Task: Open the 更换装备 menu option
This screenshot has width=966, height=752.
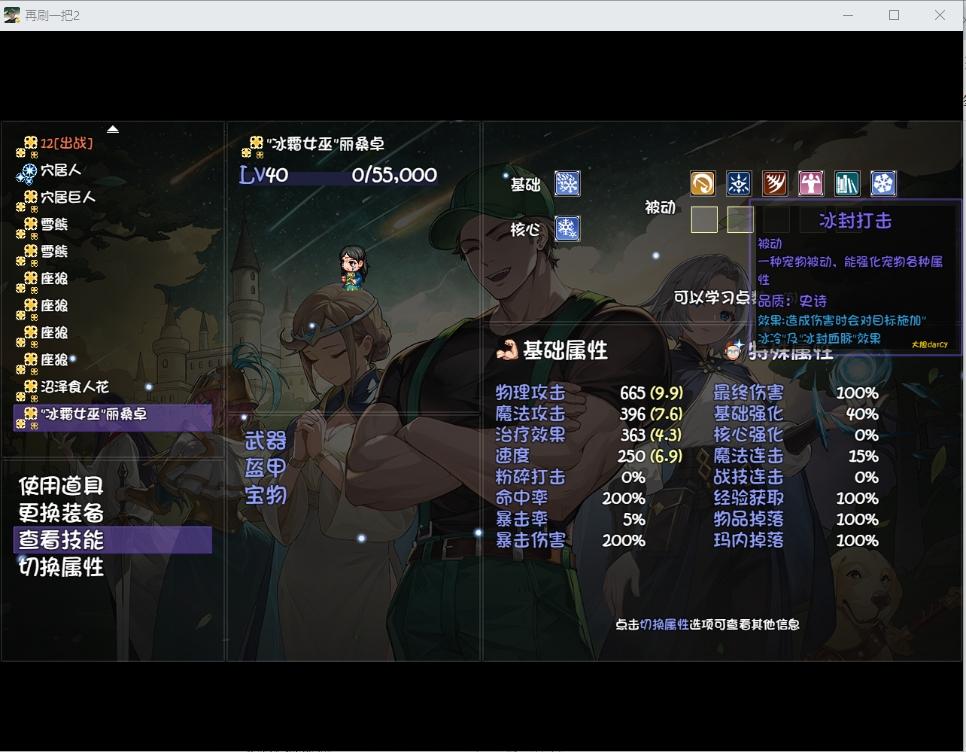Action: 61,513
